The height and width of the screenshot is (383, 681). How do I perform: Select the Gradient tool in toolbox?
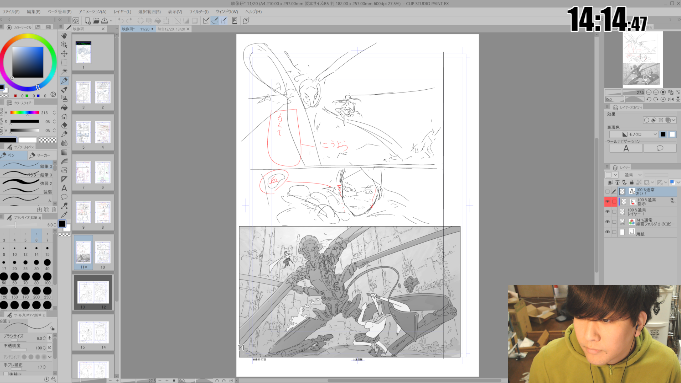64,152
